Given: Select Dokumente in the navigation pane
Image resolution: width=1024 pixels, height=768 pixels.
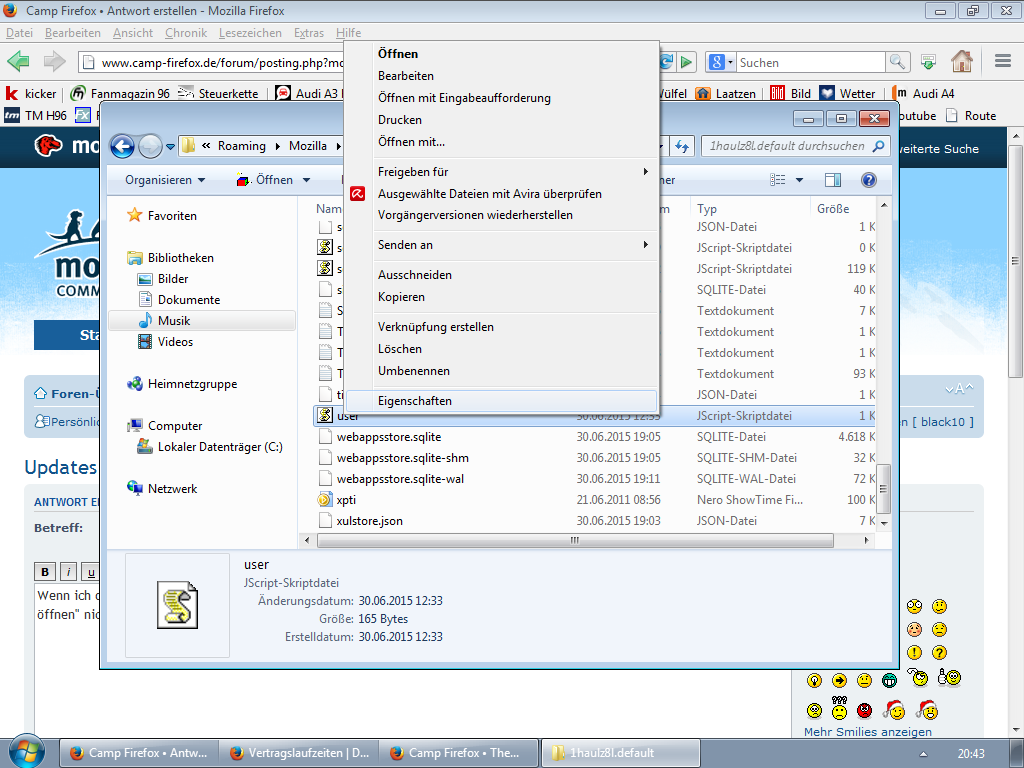Looking at the screenshot, I should 189,300.
